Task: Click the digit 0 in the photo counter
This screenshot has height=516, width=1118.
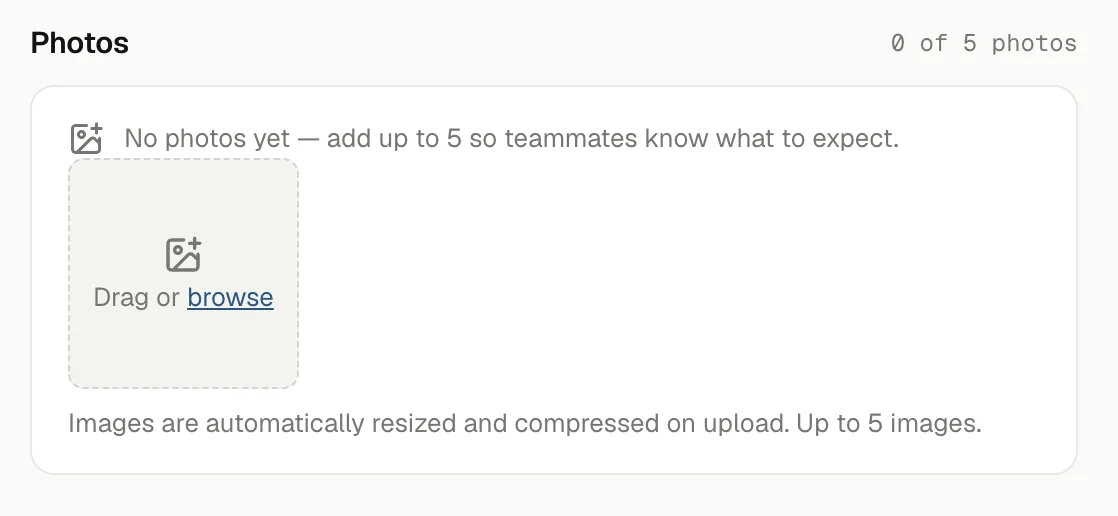Action: pos(898,43)
